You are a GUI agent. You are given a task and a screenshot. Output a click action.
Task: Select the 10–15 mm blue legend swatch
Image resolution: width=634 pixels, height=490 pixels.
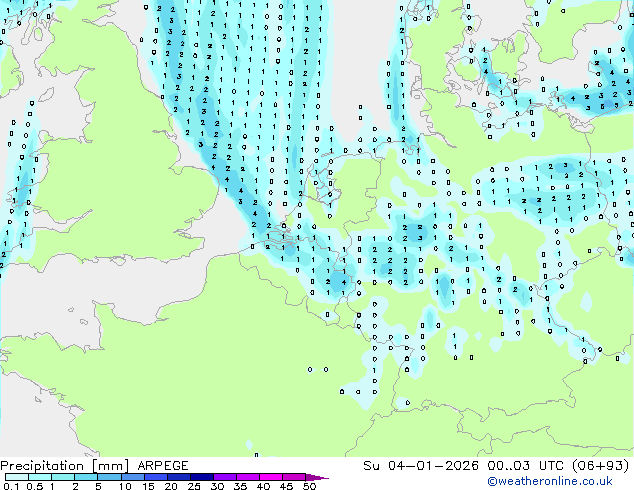click(x=132, y=477)
